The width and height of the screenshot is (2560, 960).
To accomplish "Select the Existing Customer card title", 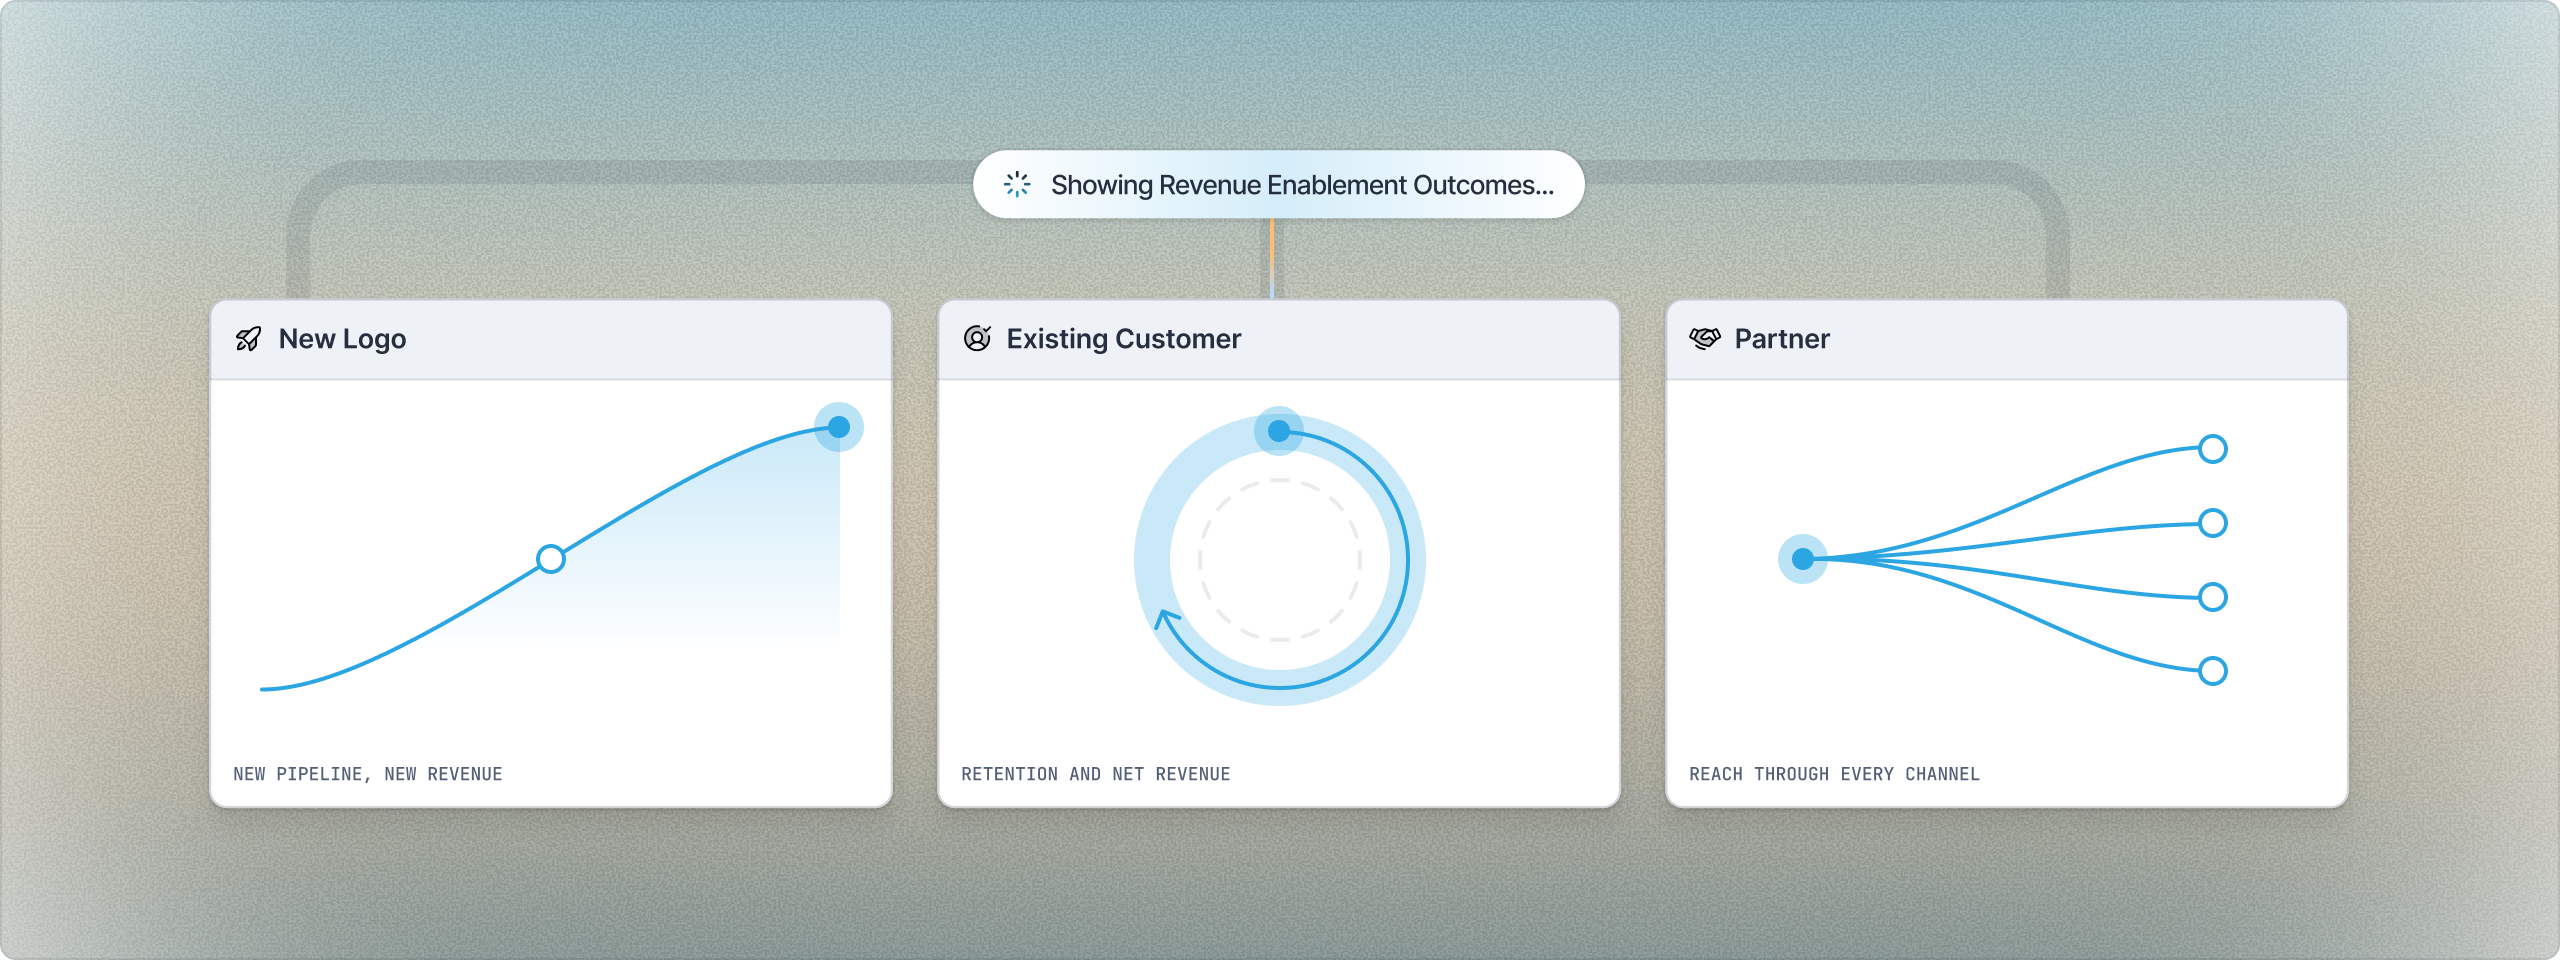I will point(1123,339).
